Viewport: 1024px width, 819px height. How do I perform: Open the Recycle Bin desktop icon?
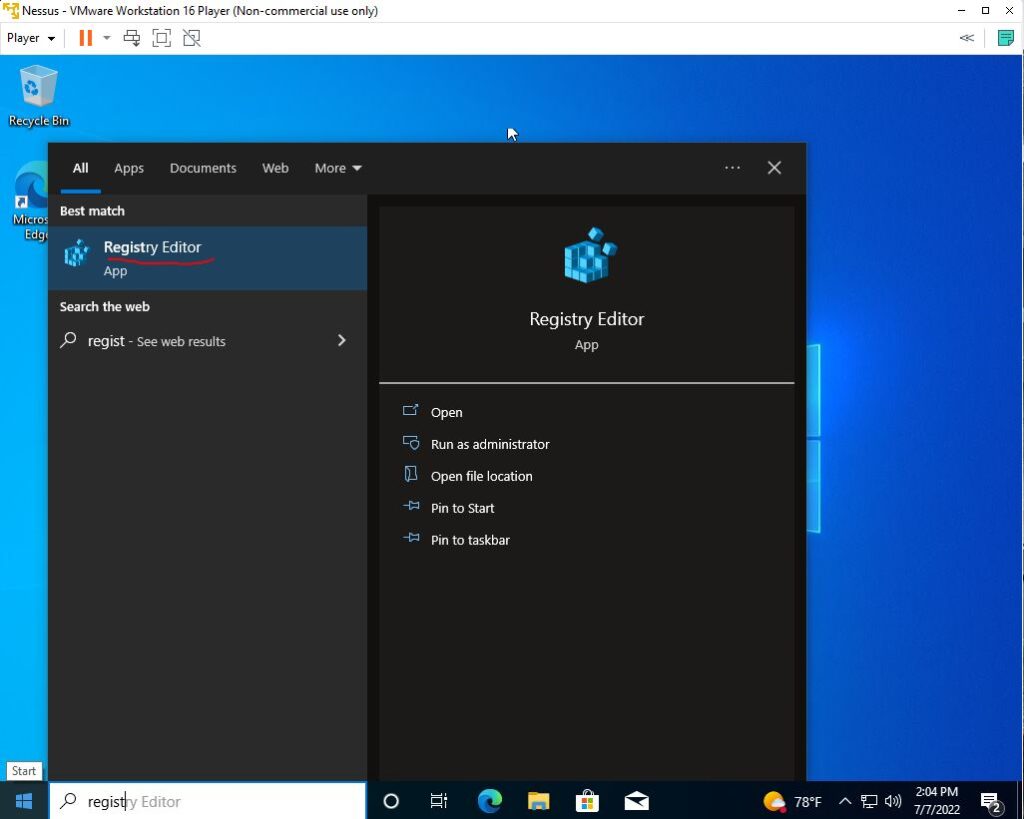click(39, 96)
